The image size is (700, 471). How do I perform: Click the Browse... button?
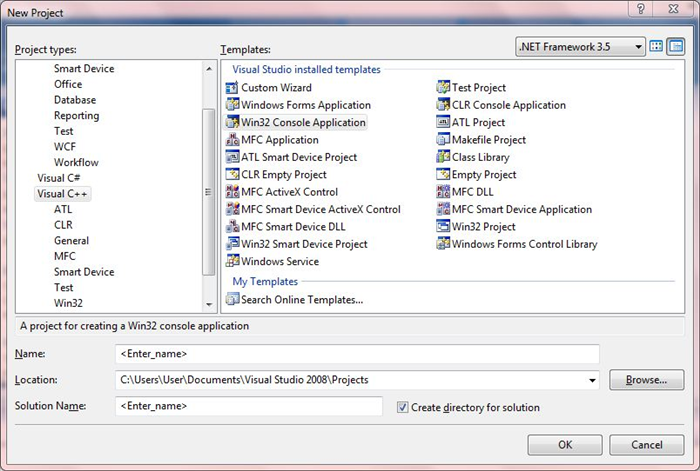[x=646, y=380]
